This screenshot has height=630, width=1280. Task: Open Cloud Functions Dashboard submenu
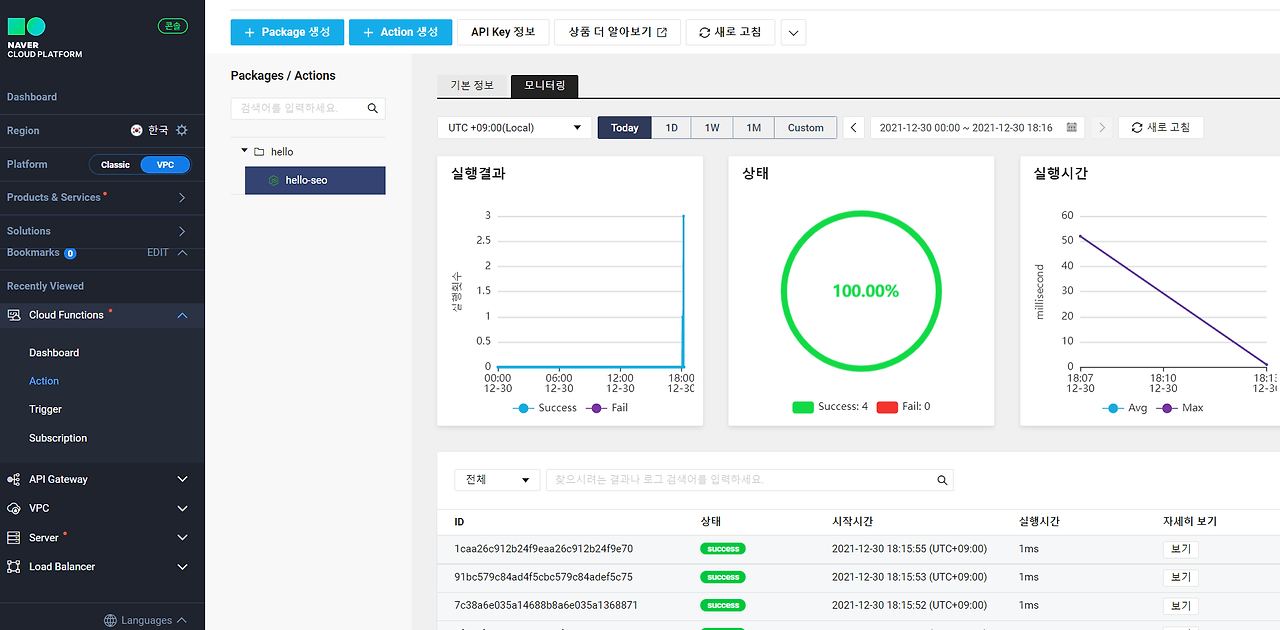pyautogui.click(x=54, y=353)
